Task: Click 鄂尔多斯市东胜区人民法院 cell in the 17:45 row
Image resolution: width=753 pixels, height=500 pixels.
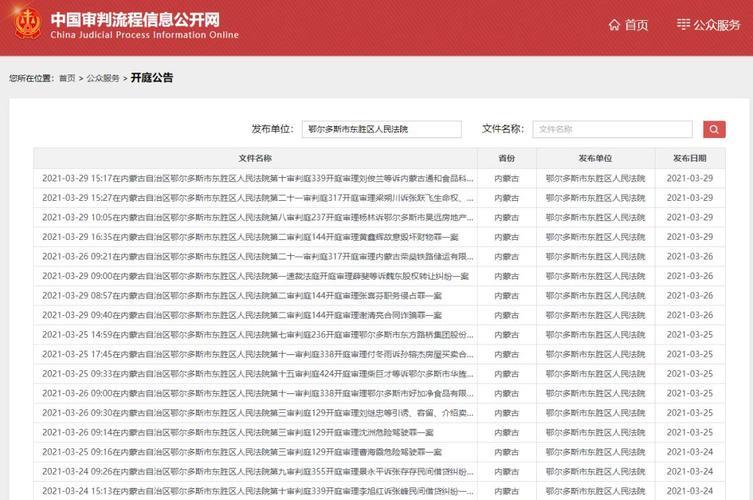Action: click(x=595, y=354)
